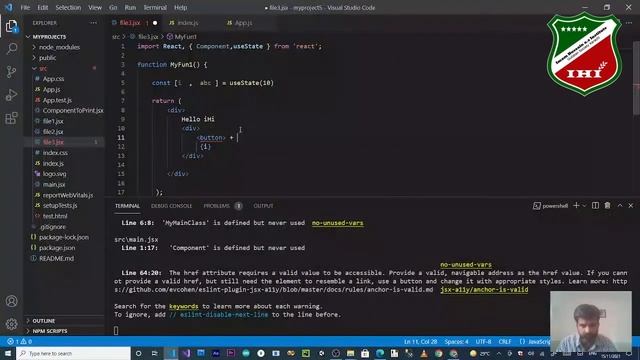Open Task View on the taskbar
640x360 pixels.
click(x=155, y=353)
